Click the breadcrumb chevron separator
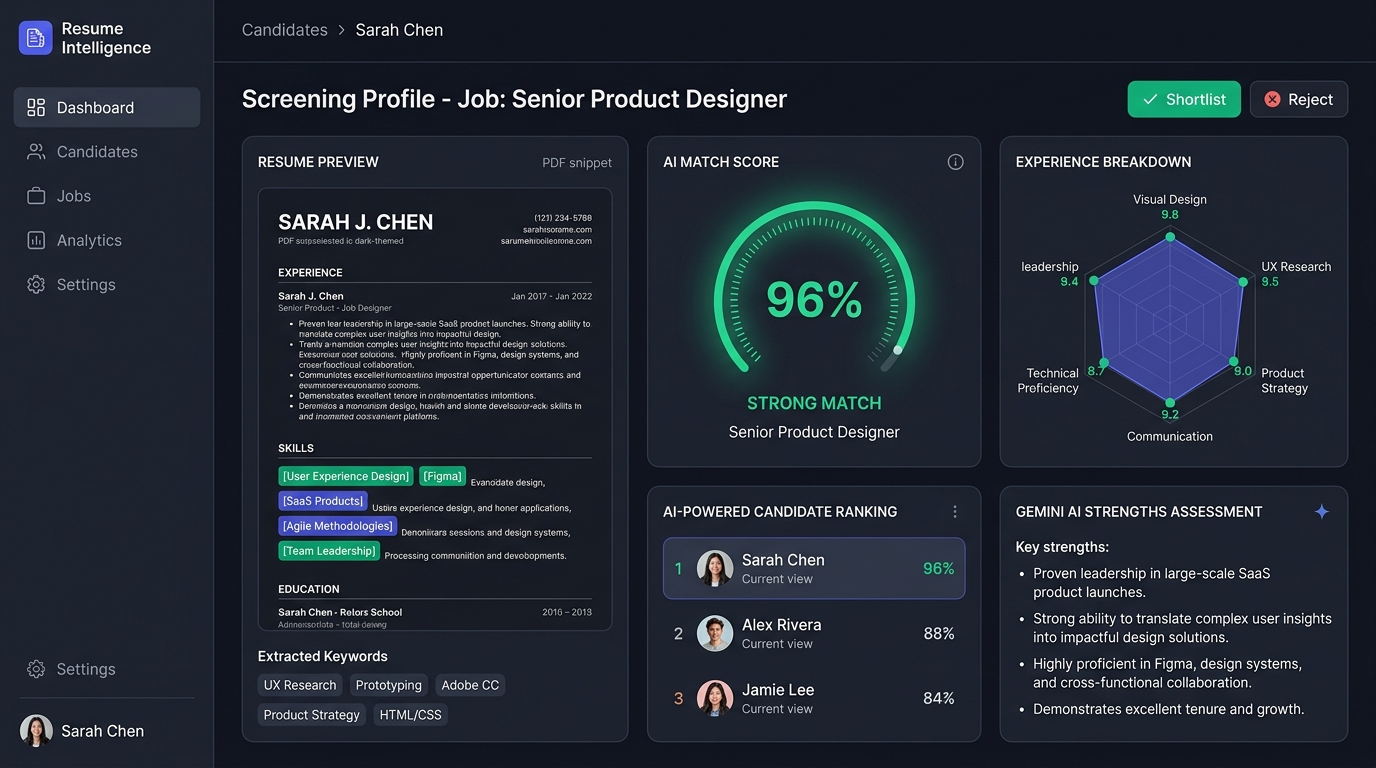This screenshot has height=768, width=1376. (x=342, y=30)
